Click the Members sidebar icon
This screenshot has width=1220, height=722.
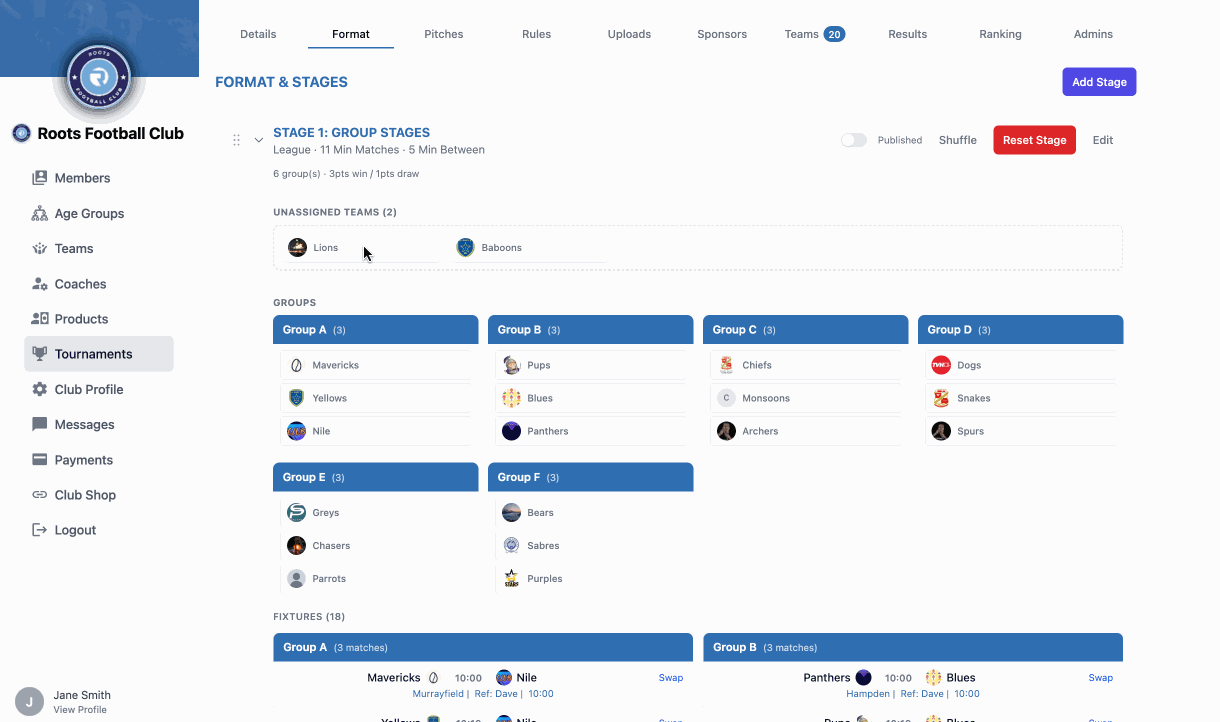(x=40, y=178)
